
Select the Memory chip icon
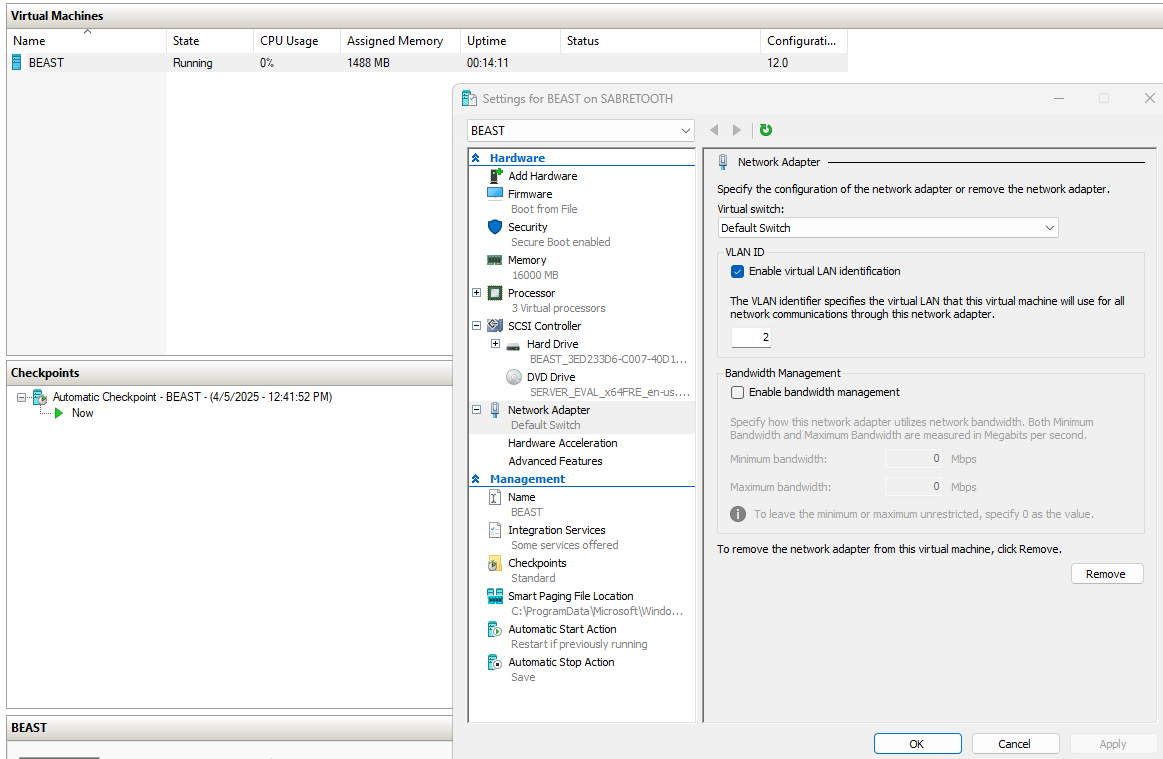coord(495,260)
